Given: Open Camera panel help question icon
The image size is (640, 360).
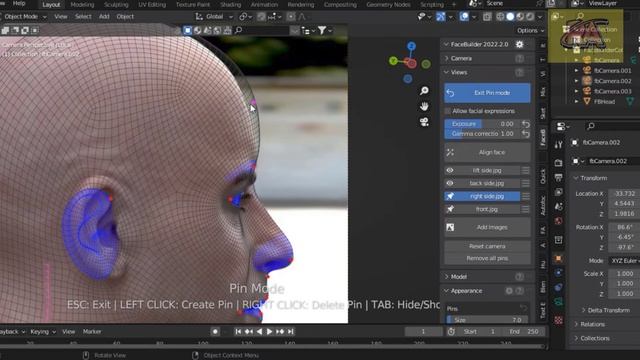Looking at the screenshot, I should tap(519, 58).
